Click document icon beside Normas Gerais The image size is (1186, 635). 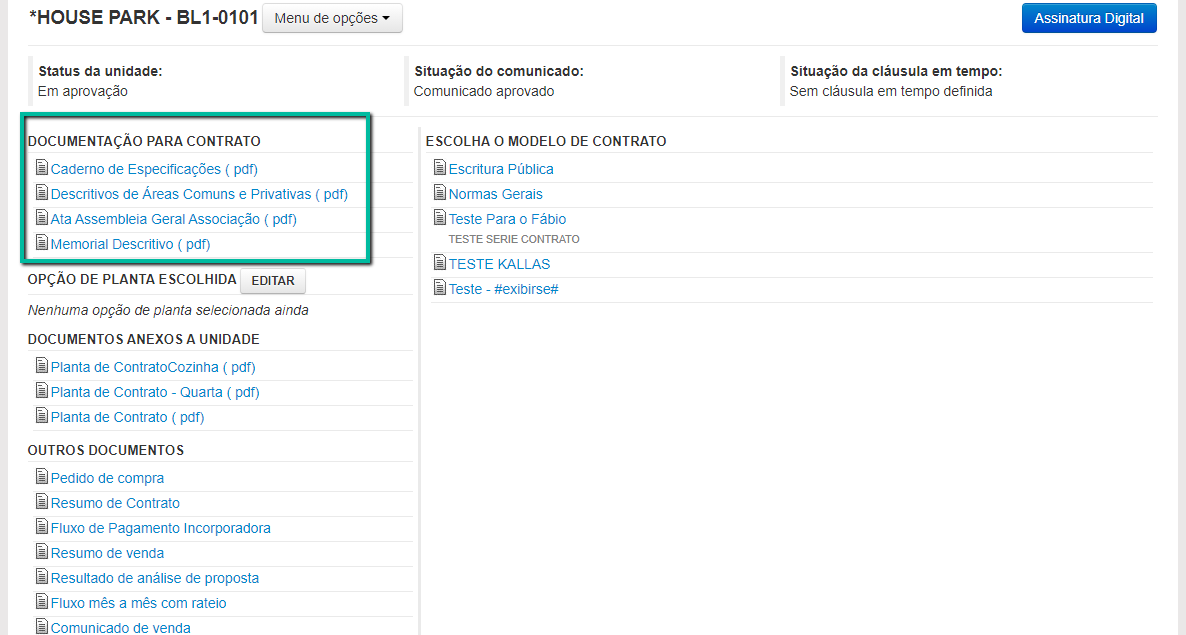pos(439,193)
